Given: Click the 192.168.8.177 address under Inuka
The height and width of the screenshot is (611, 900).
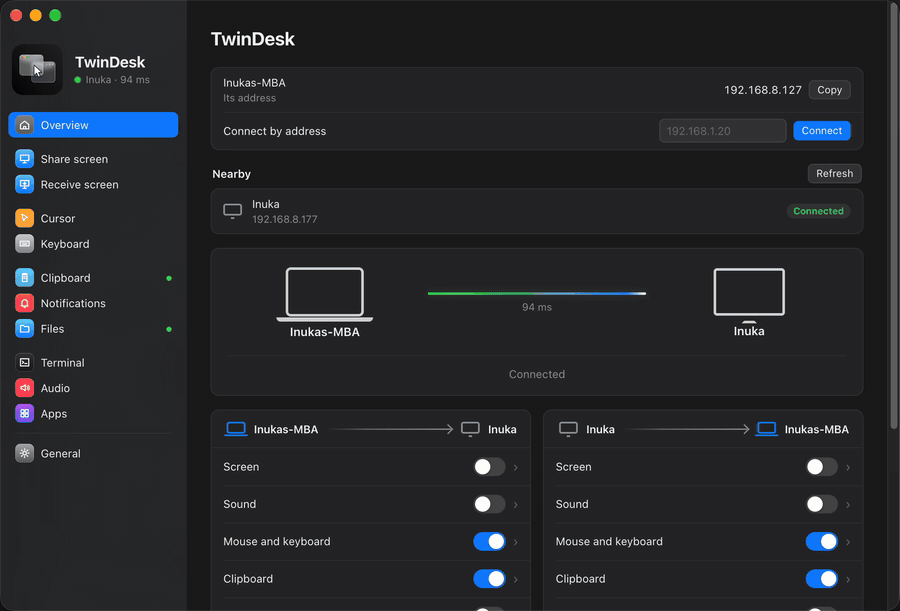Looking at the screenshot, I should click(x=285, y=219).
